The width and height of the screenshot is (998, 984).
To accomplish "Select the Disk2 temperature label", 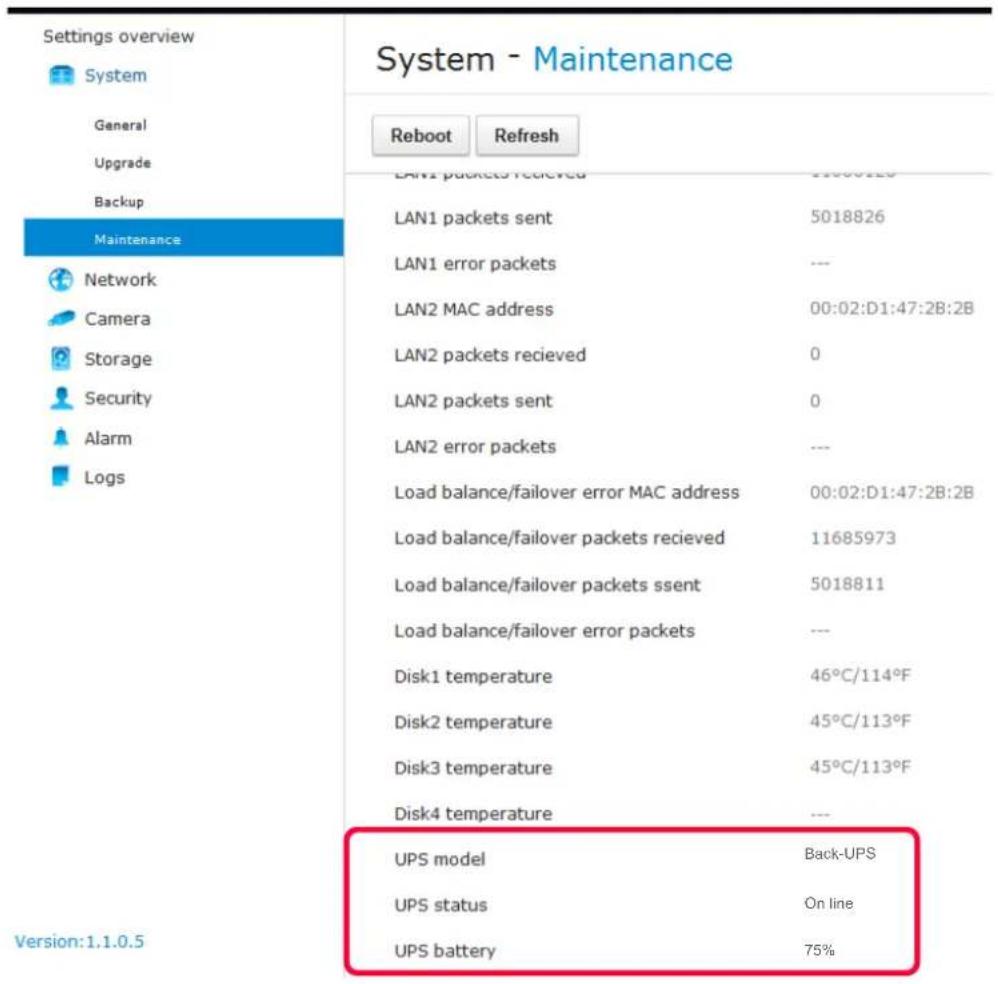I will point(473,722).
